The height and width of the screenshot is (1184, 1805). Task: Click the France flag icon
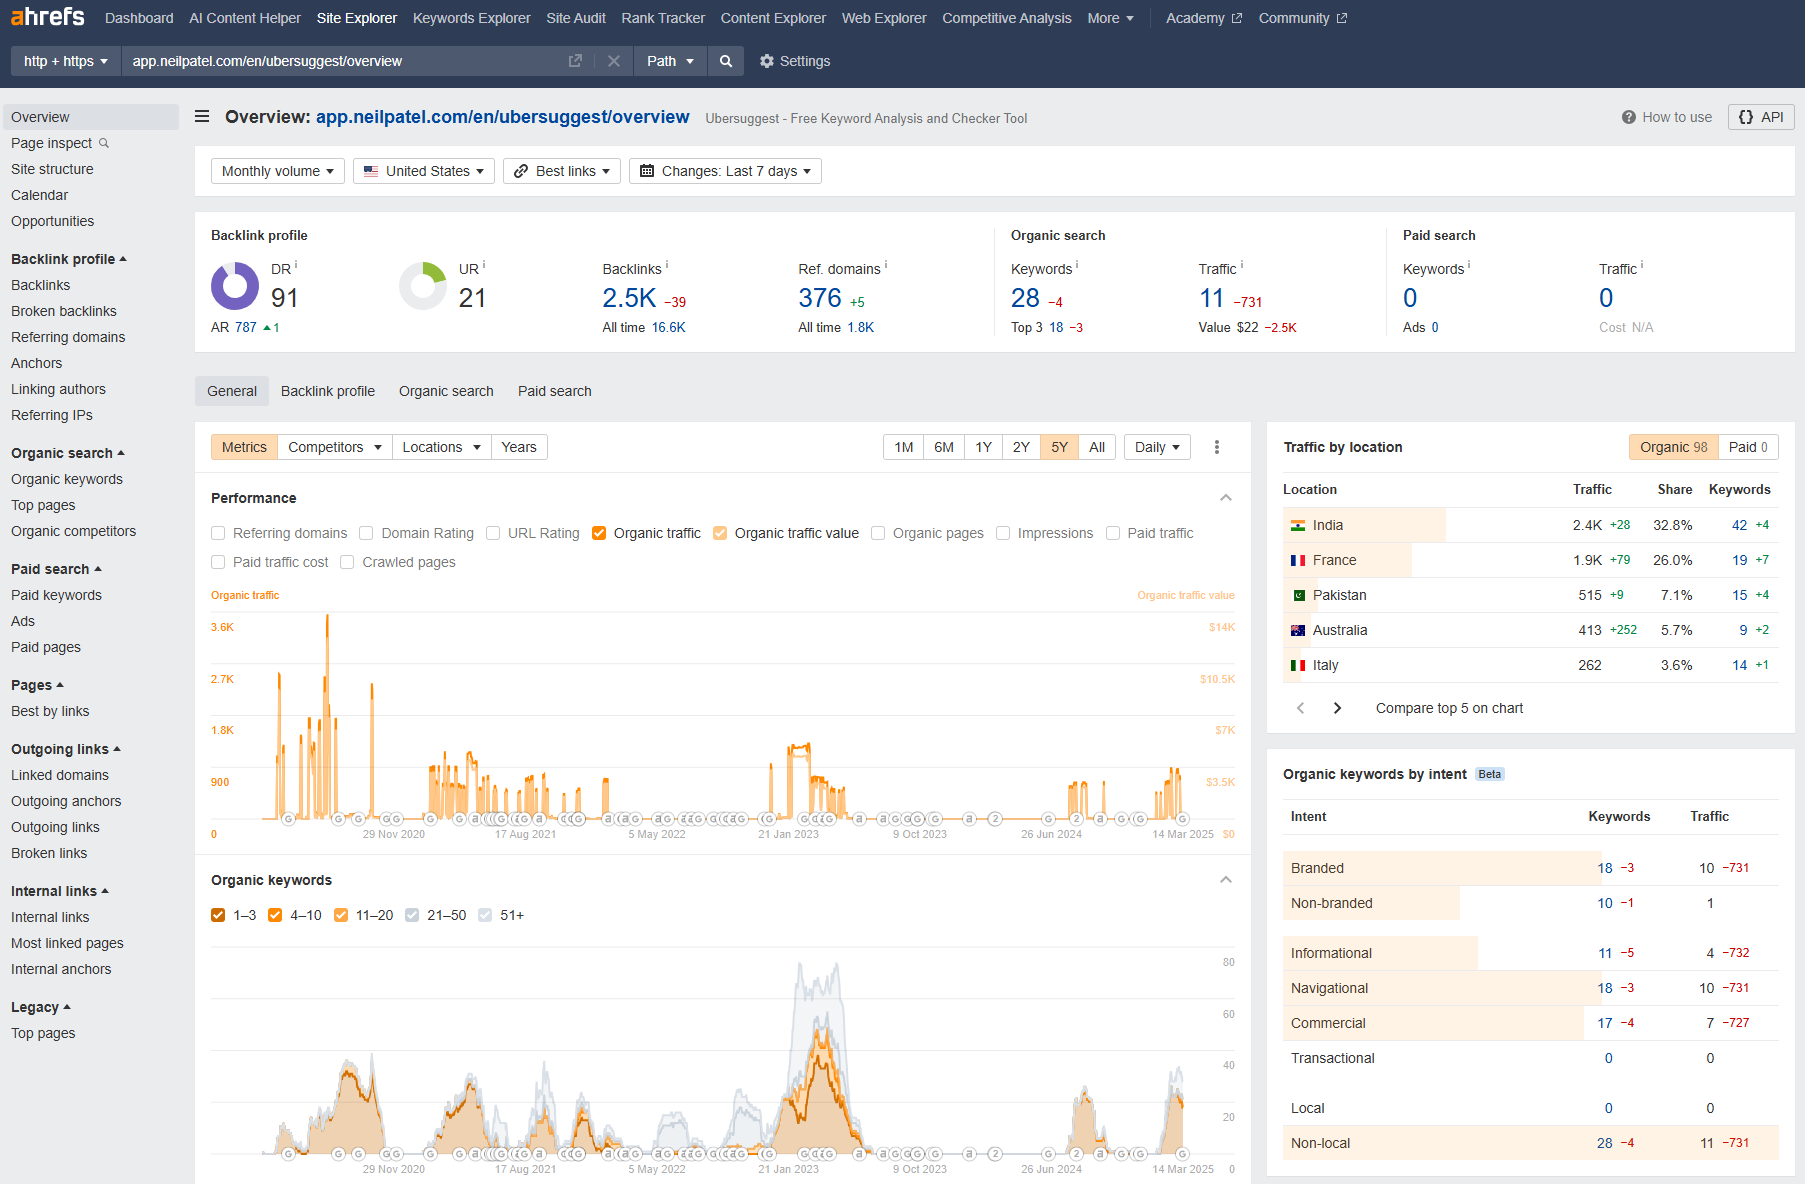(x=1298, y=560)
